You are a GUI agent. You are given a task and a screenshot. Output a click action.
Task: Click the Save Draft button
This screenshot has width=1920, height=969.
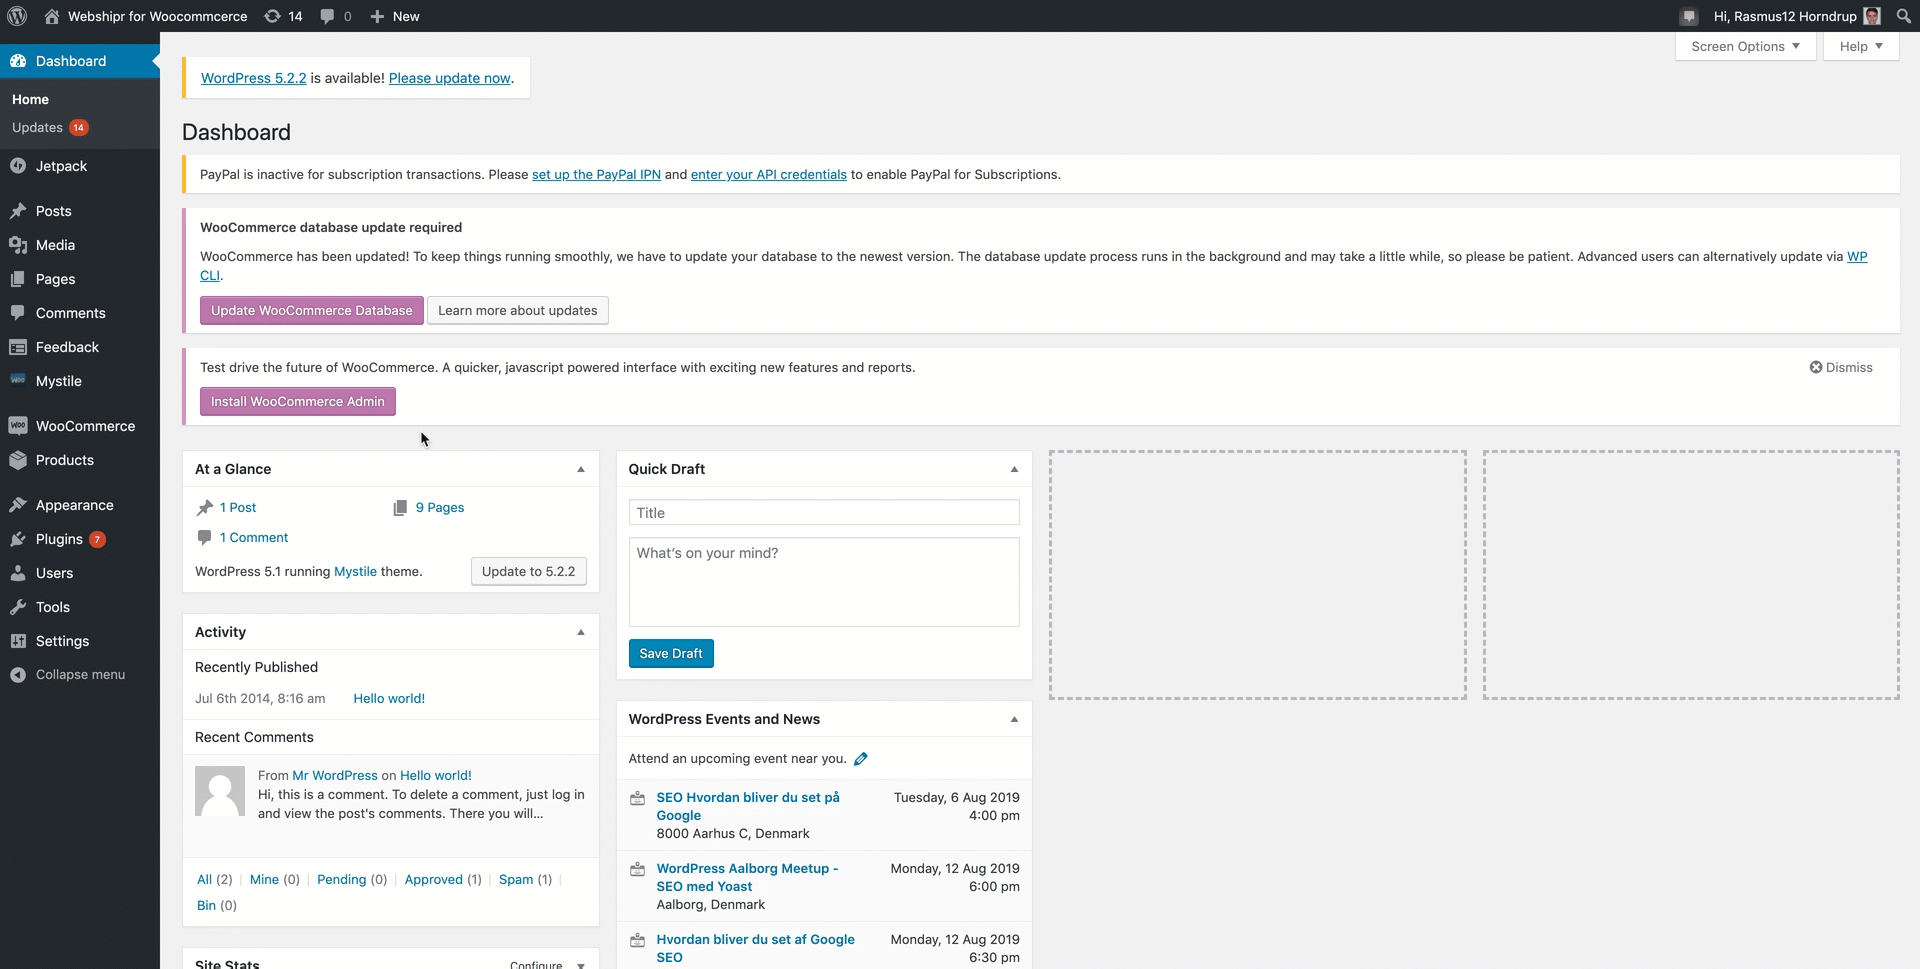[x=671, y=653]
